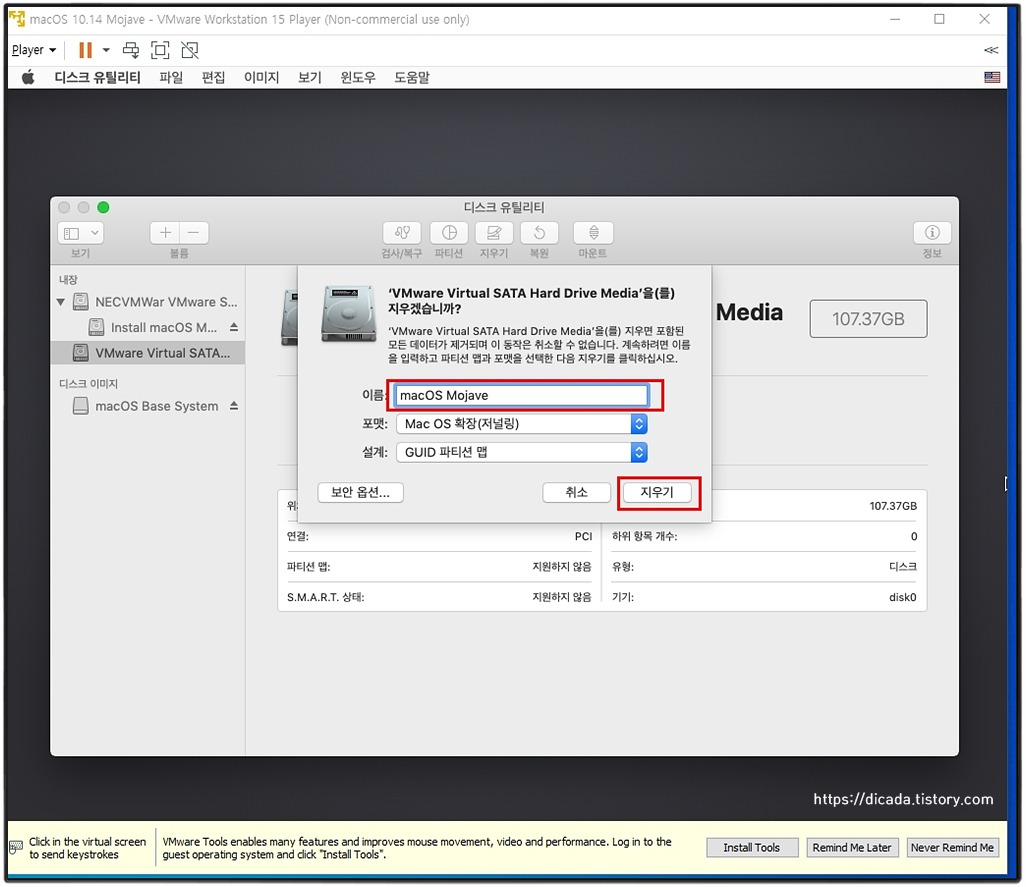Click the 마운트 mount toolbar icon
The width and height of the screenshot is (1026, 887).
[593, 233]
